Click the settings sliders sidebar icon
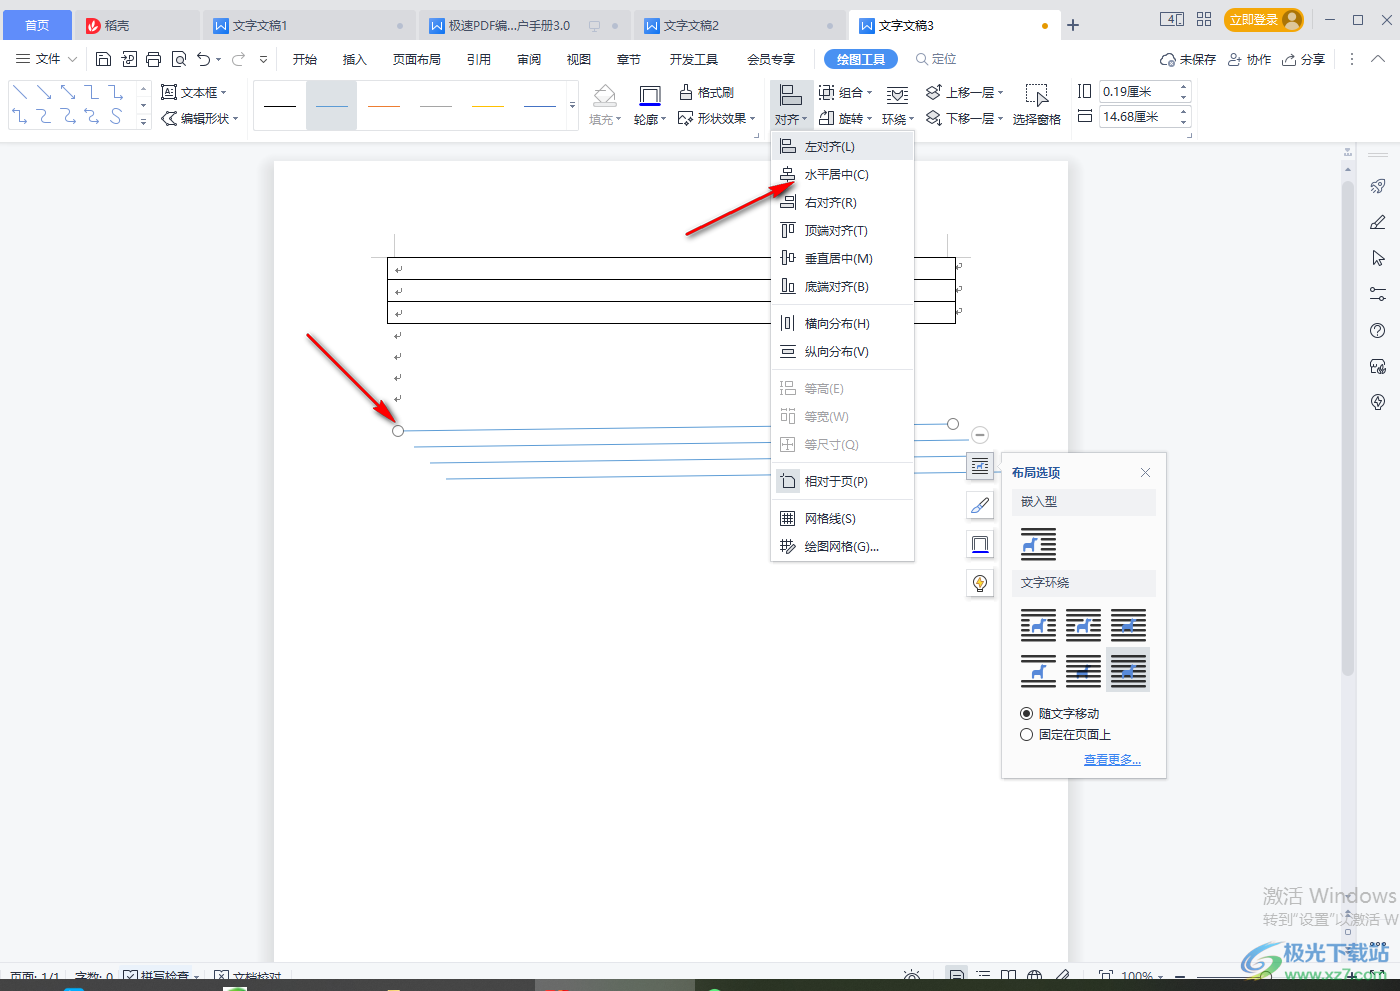Image resolution: width=1400 pixels, height=991 pixels. [x=1378, y=294]
